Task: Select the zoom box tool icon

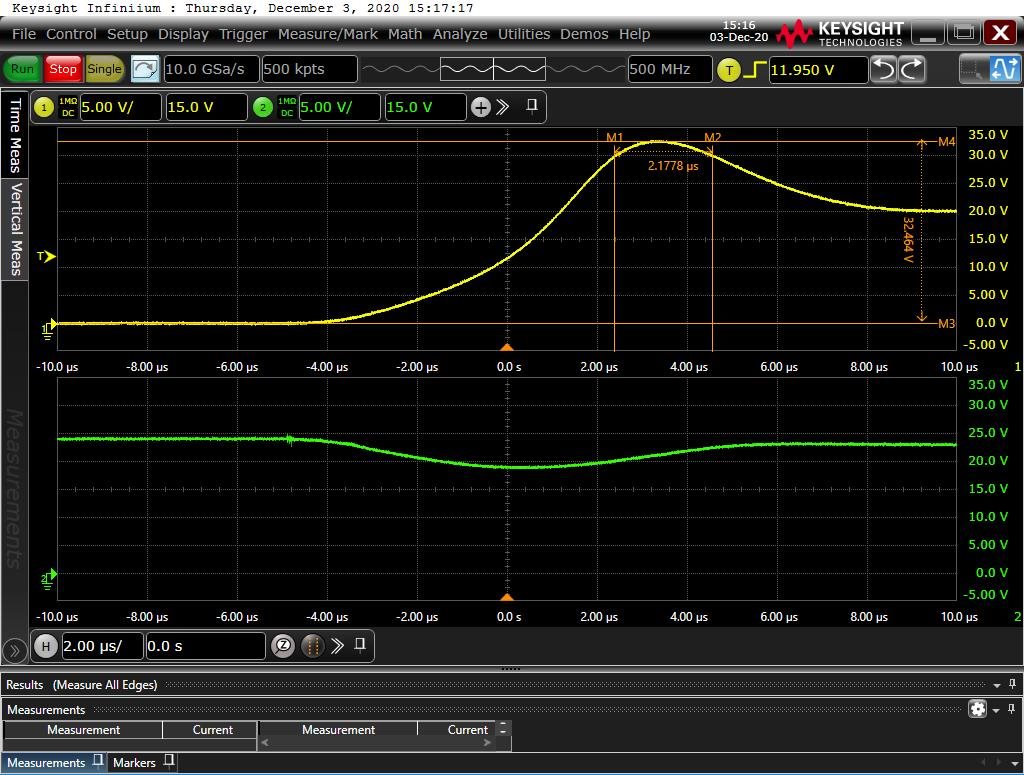Action: coord(973,69)
